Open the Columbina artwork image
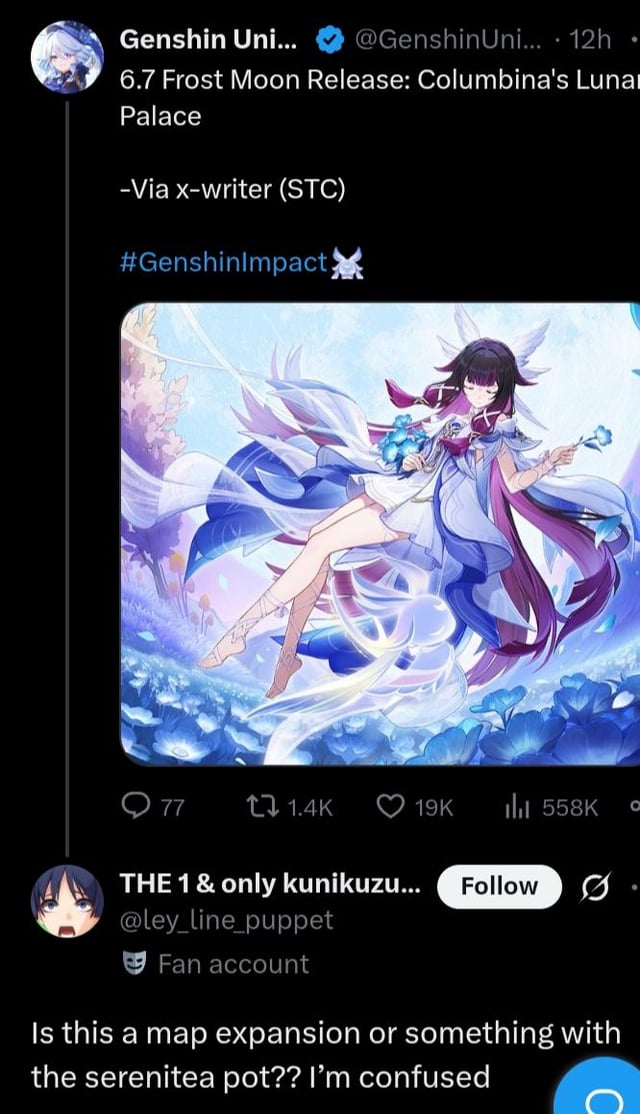Image resolution: width=640 pixels, height=1114 pixels. pyautogui.click(x=378, y=532)
